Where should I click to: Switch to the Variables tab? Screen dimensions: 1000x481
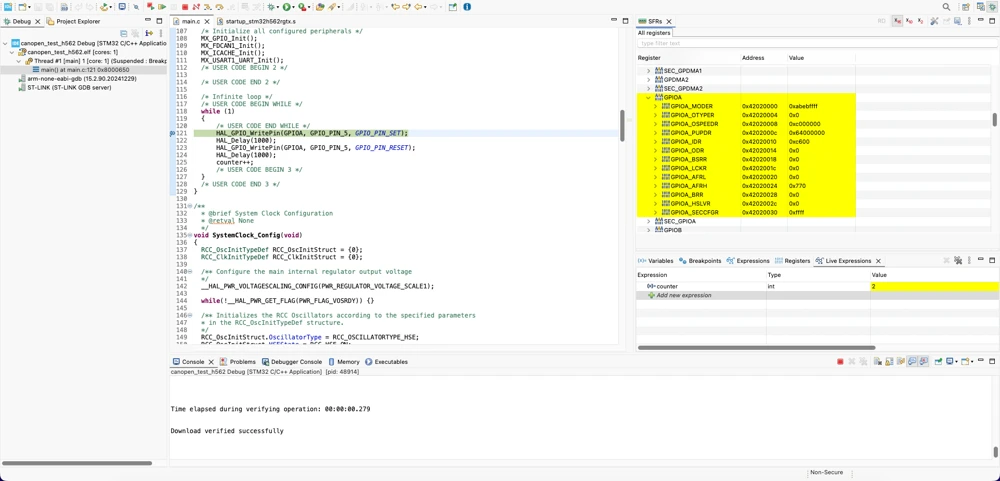click(x=656, y=261)
